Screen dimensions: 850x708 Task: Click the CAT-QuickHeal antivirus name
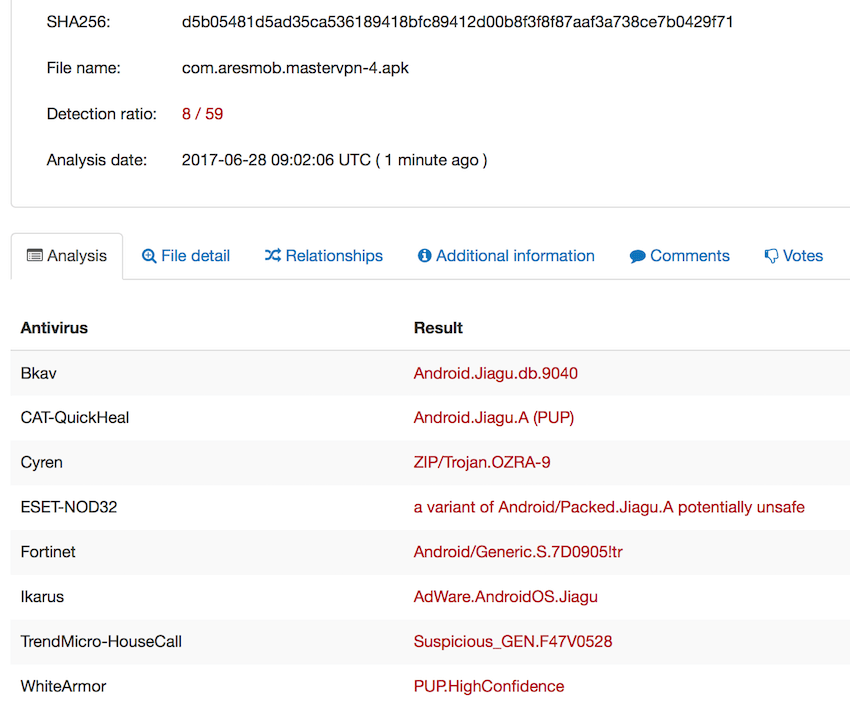[x=75, y=417]
